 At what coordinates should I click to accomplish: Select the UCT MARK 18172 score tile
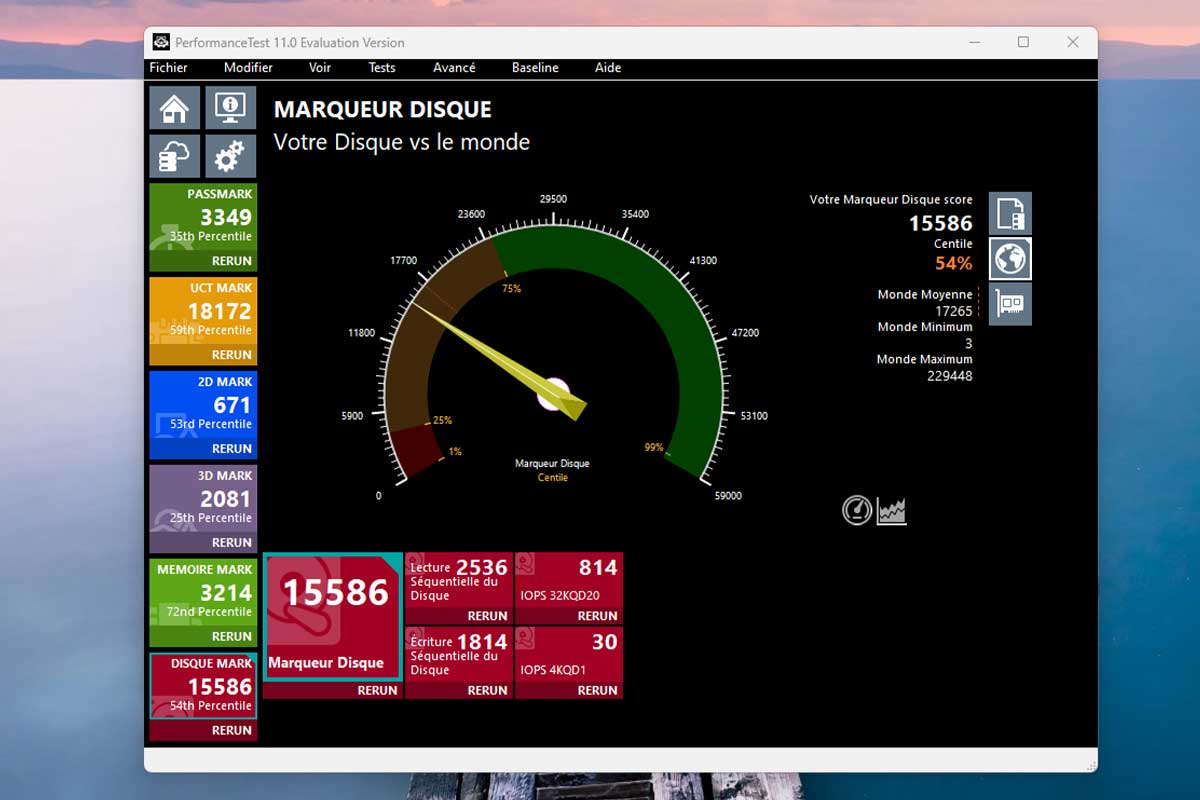pyautogui.click(x=203, y=311)
